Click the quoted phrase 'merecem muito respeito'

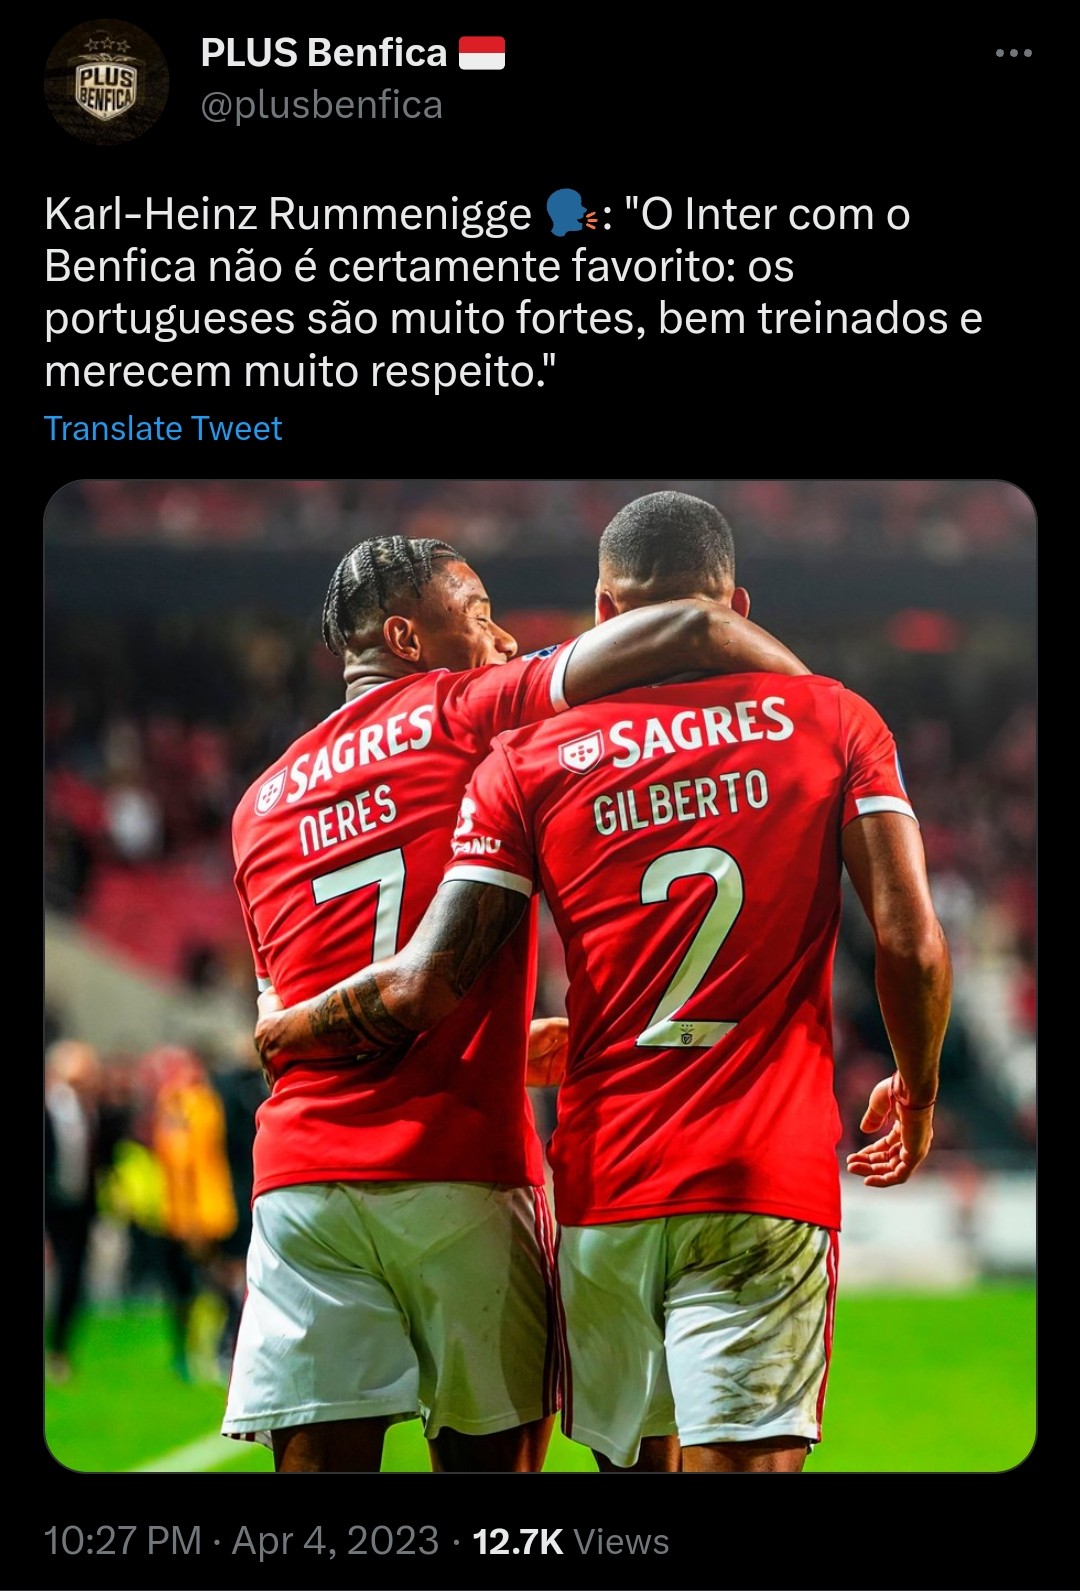coord(299,371)
